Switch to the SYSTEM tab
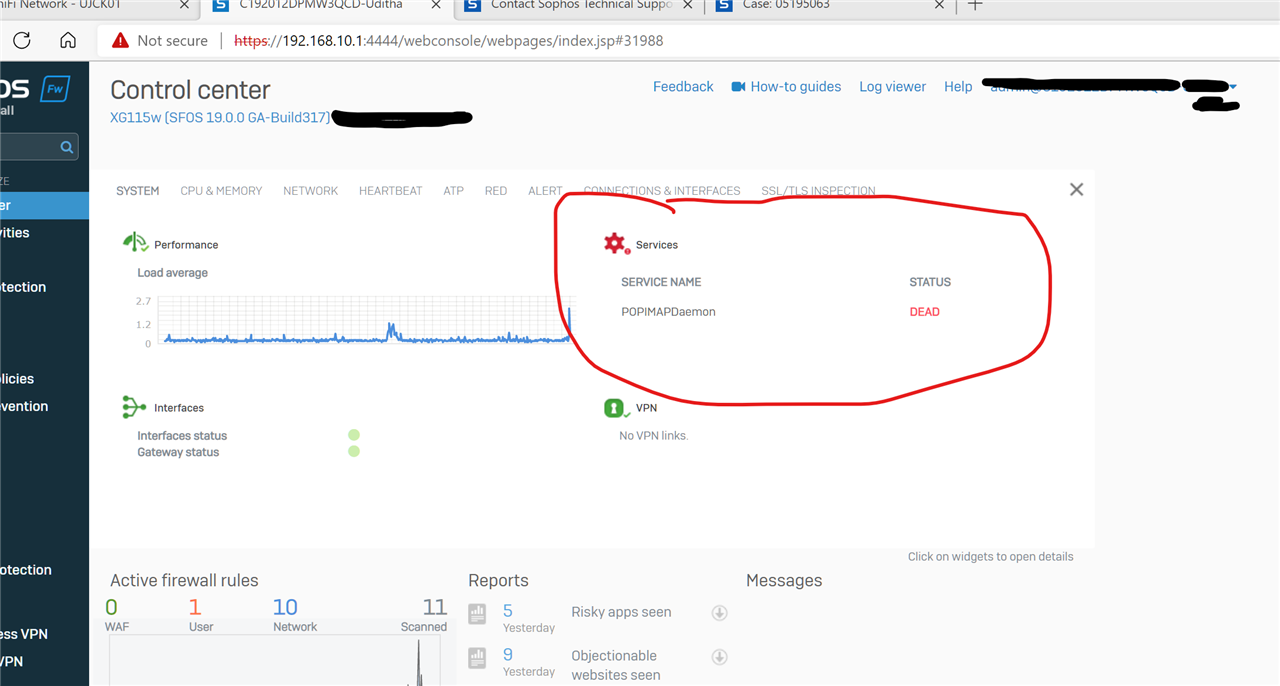The image size is (1280, 686). click(x=138, y=191)
